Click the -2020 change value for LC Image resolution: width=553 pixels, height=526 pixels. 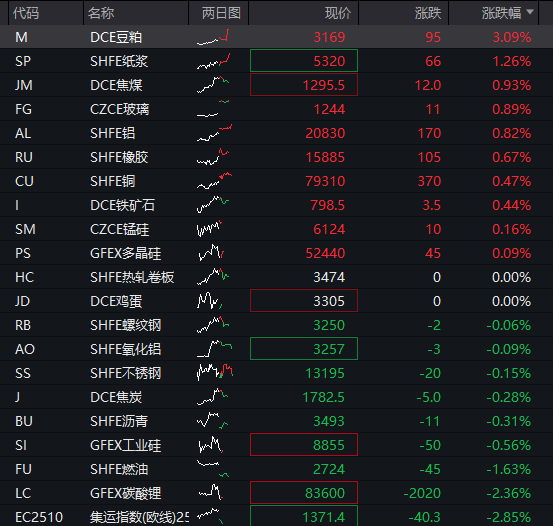(422, 493)
